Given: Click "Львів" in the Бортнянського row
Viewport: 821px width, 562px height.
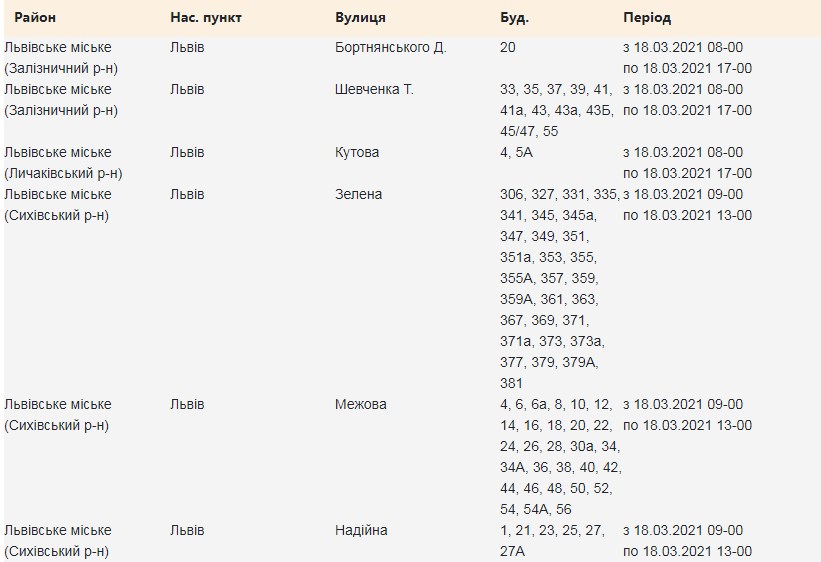Looking at the screenshot, I should tap(187, 48).
